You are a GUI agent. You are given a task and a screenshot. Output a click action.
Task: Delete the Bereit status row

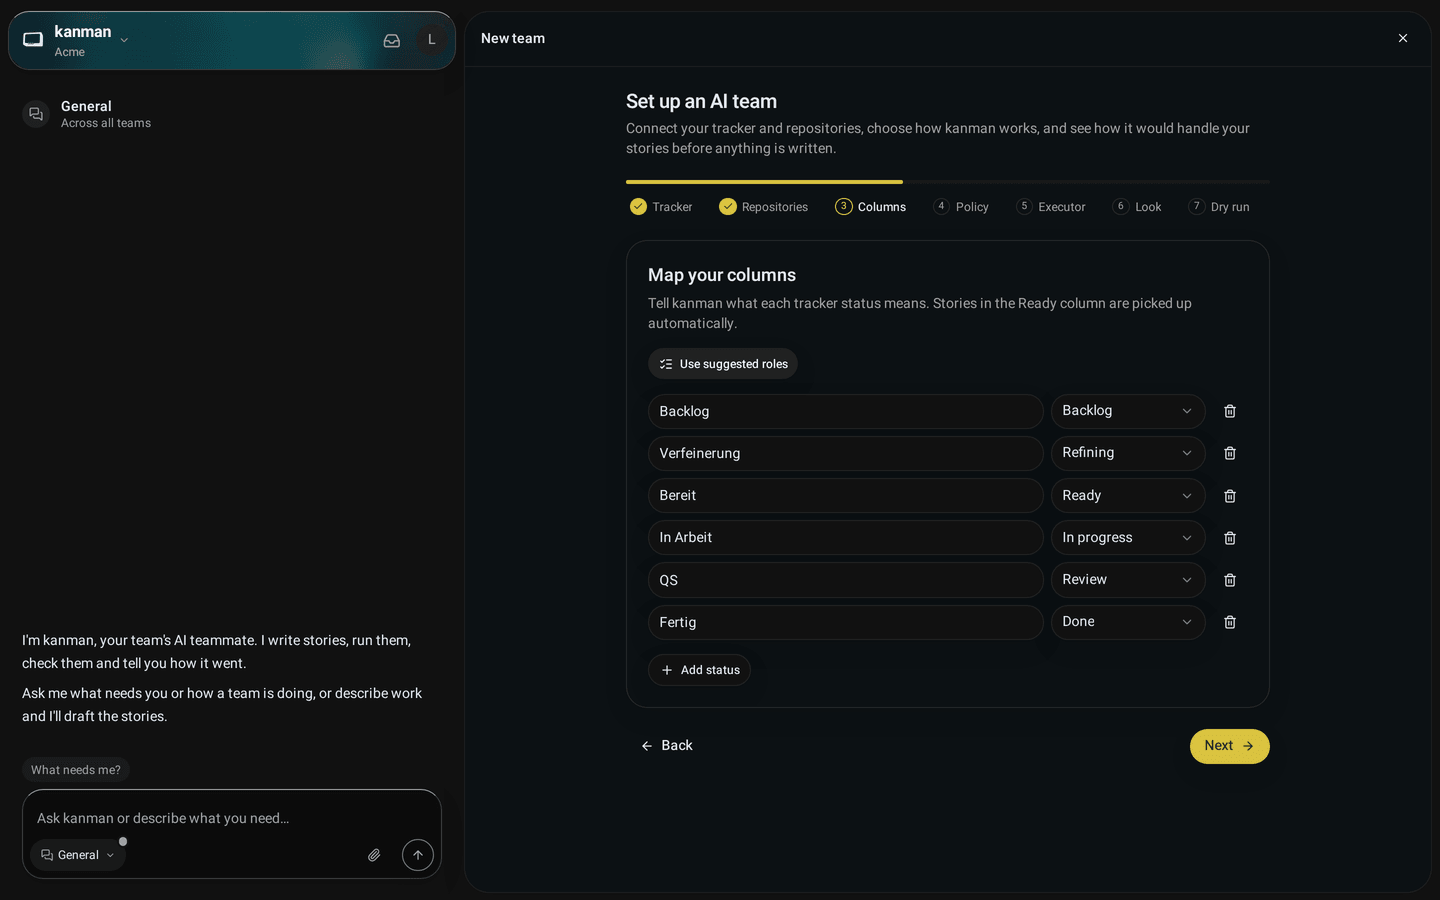[1230, 496]
